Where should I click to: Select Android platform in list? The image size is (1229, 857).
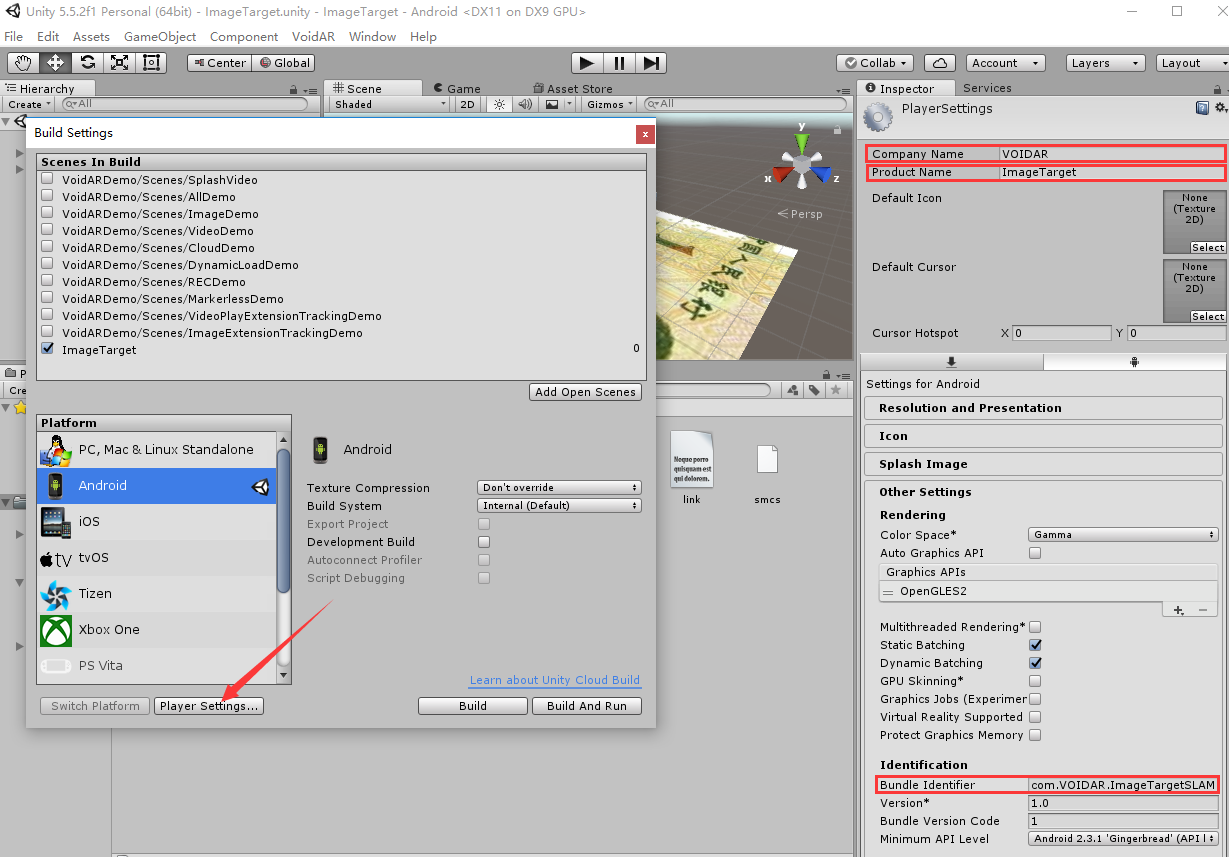[157, 486]
